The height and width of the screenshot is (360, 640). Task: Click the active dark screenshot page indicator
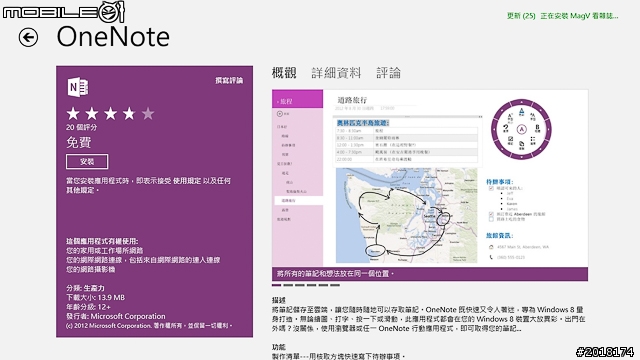click(276, 285)
